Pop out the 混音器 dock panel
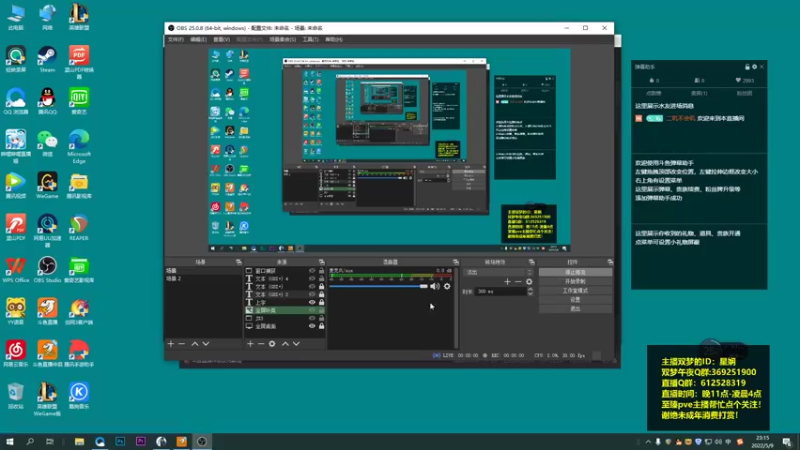This screenshot has width=800, height=450. click(456, 262)
